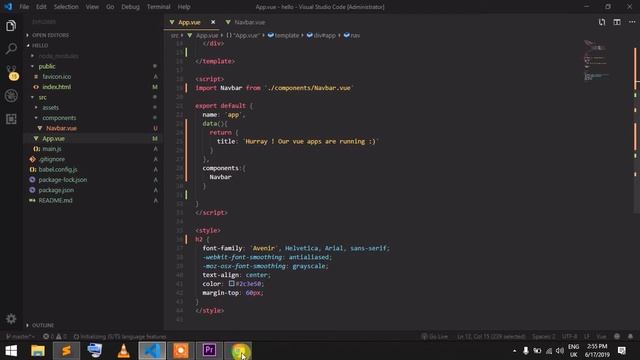Open the Manage gear menu
Image resolution: width=640 pixels, height=360 pixels.
pos(11,319)
